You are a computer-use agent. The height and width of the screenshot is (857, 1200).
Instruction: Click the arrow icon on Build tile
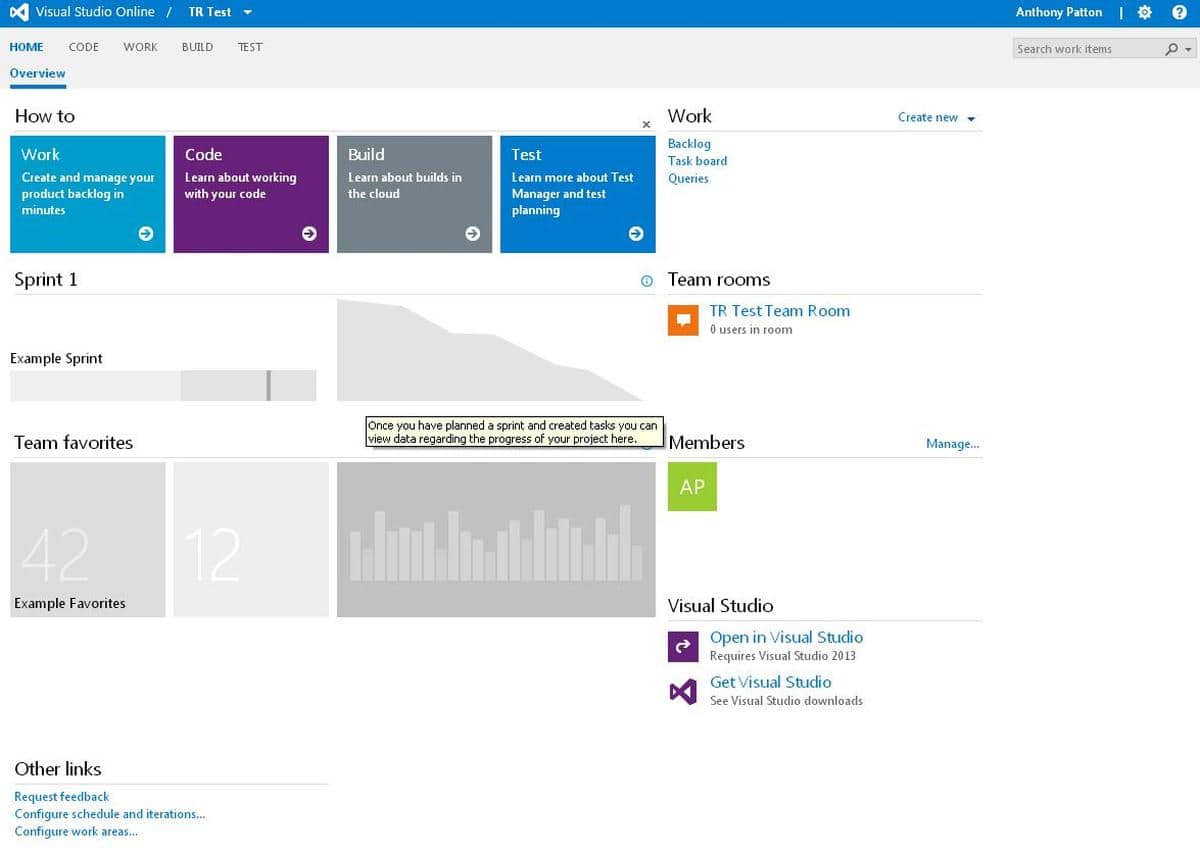click(x=472, y=233)
